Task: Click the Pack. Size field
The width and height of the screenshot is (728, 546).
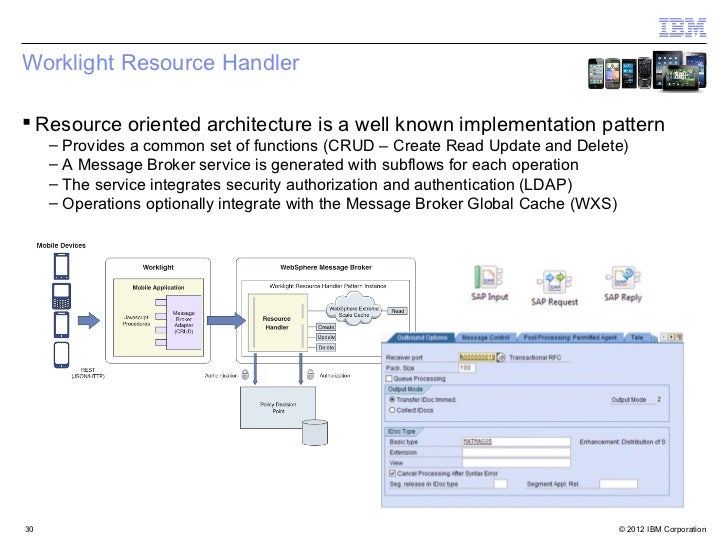Action: coord(467,368)
